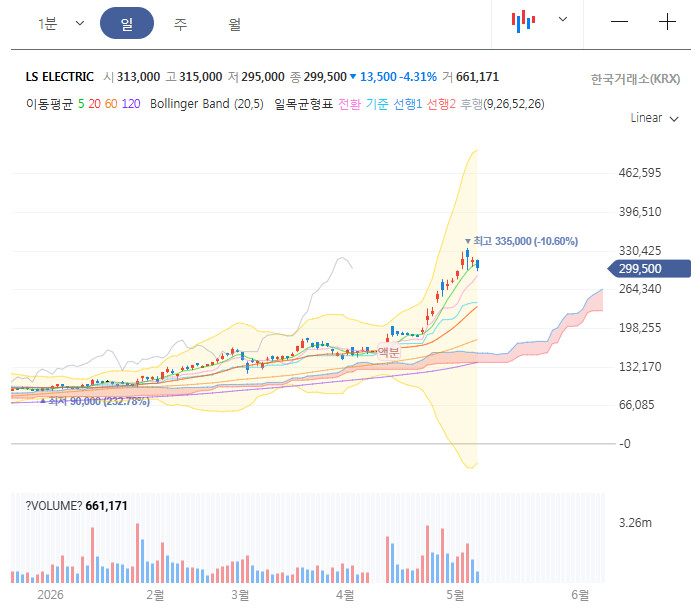This screenshot has width=695, height=609.
Task: Click the 2026 date axis label
Action: pyautogui.click(x=50, y=595)
